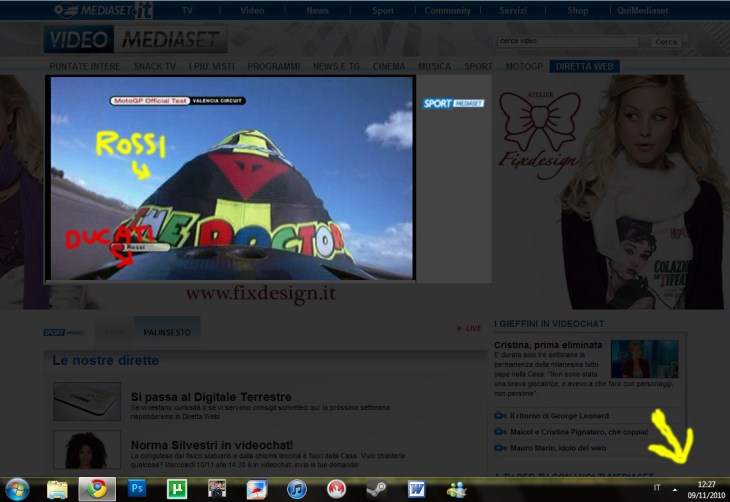This screenshot has width=730, height=502.
Task: Open the MOTOGP navigation tab
Action: point(523,67)
